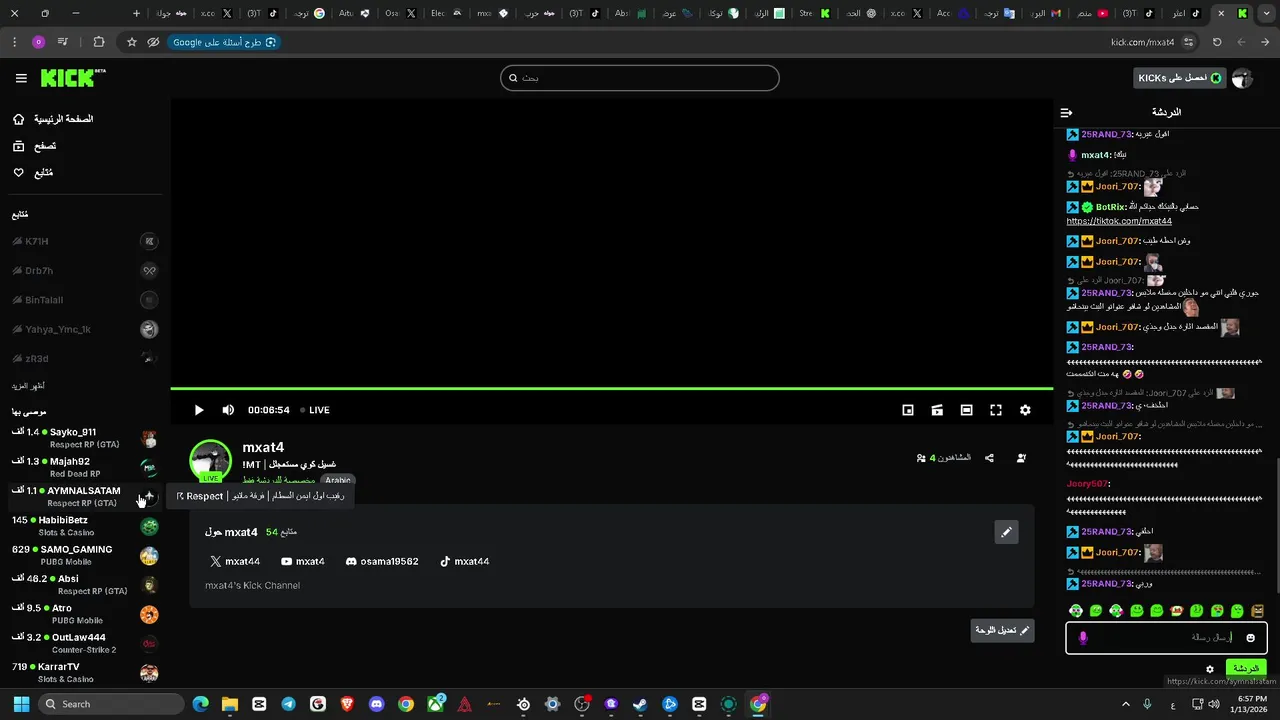1280x720 pixels.
Task: Bookmark this page with the star icon
Action: click(132, 42)
